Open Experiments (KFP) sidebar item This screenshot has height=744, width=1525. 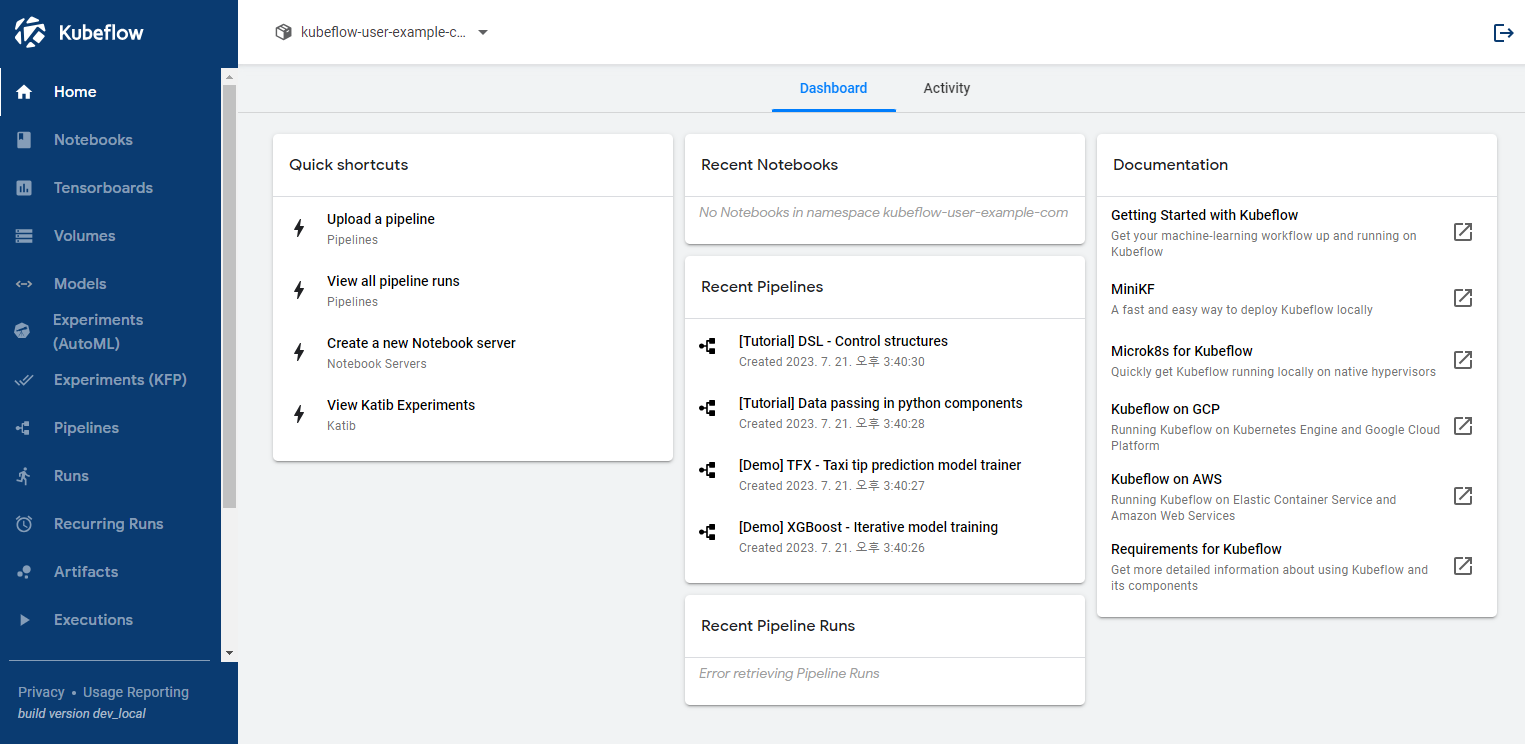(110, 380)
